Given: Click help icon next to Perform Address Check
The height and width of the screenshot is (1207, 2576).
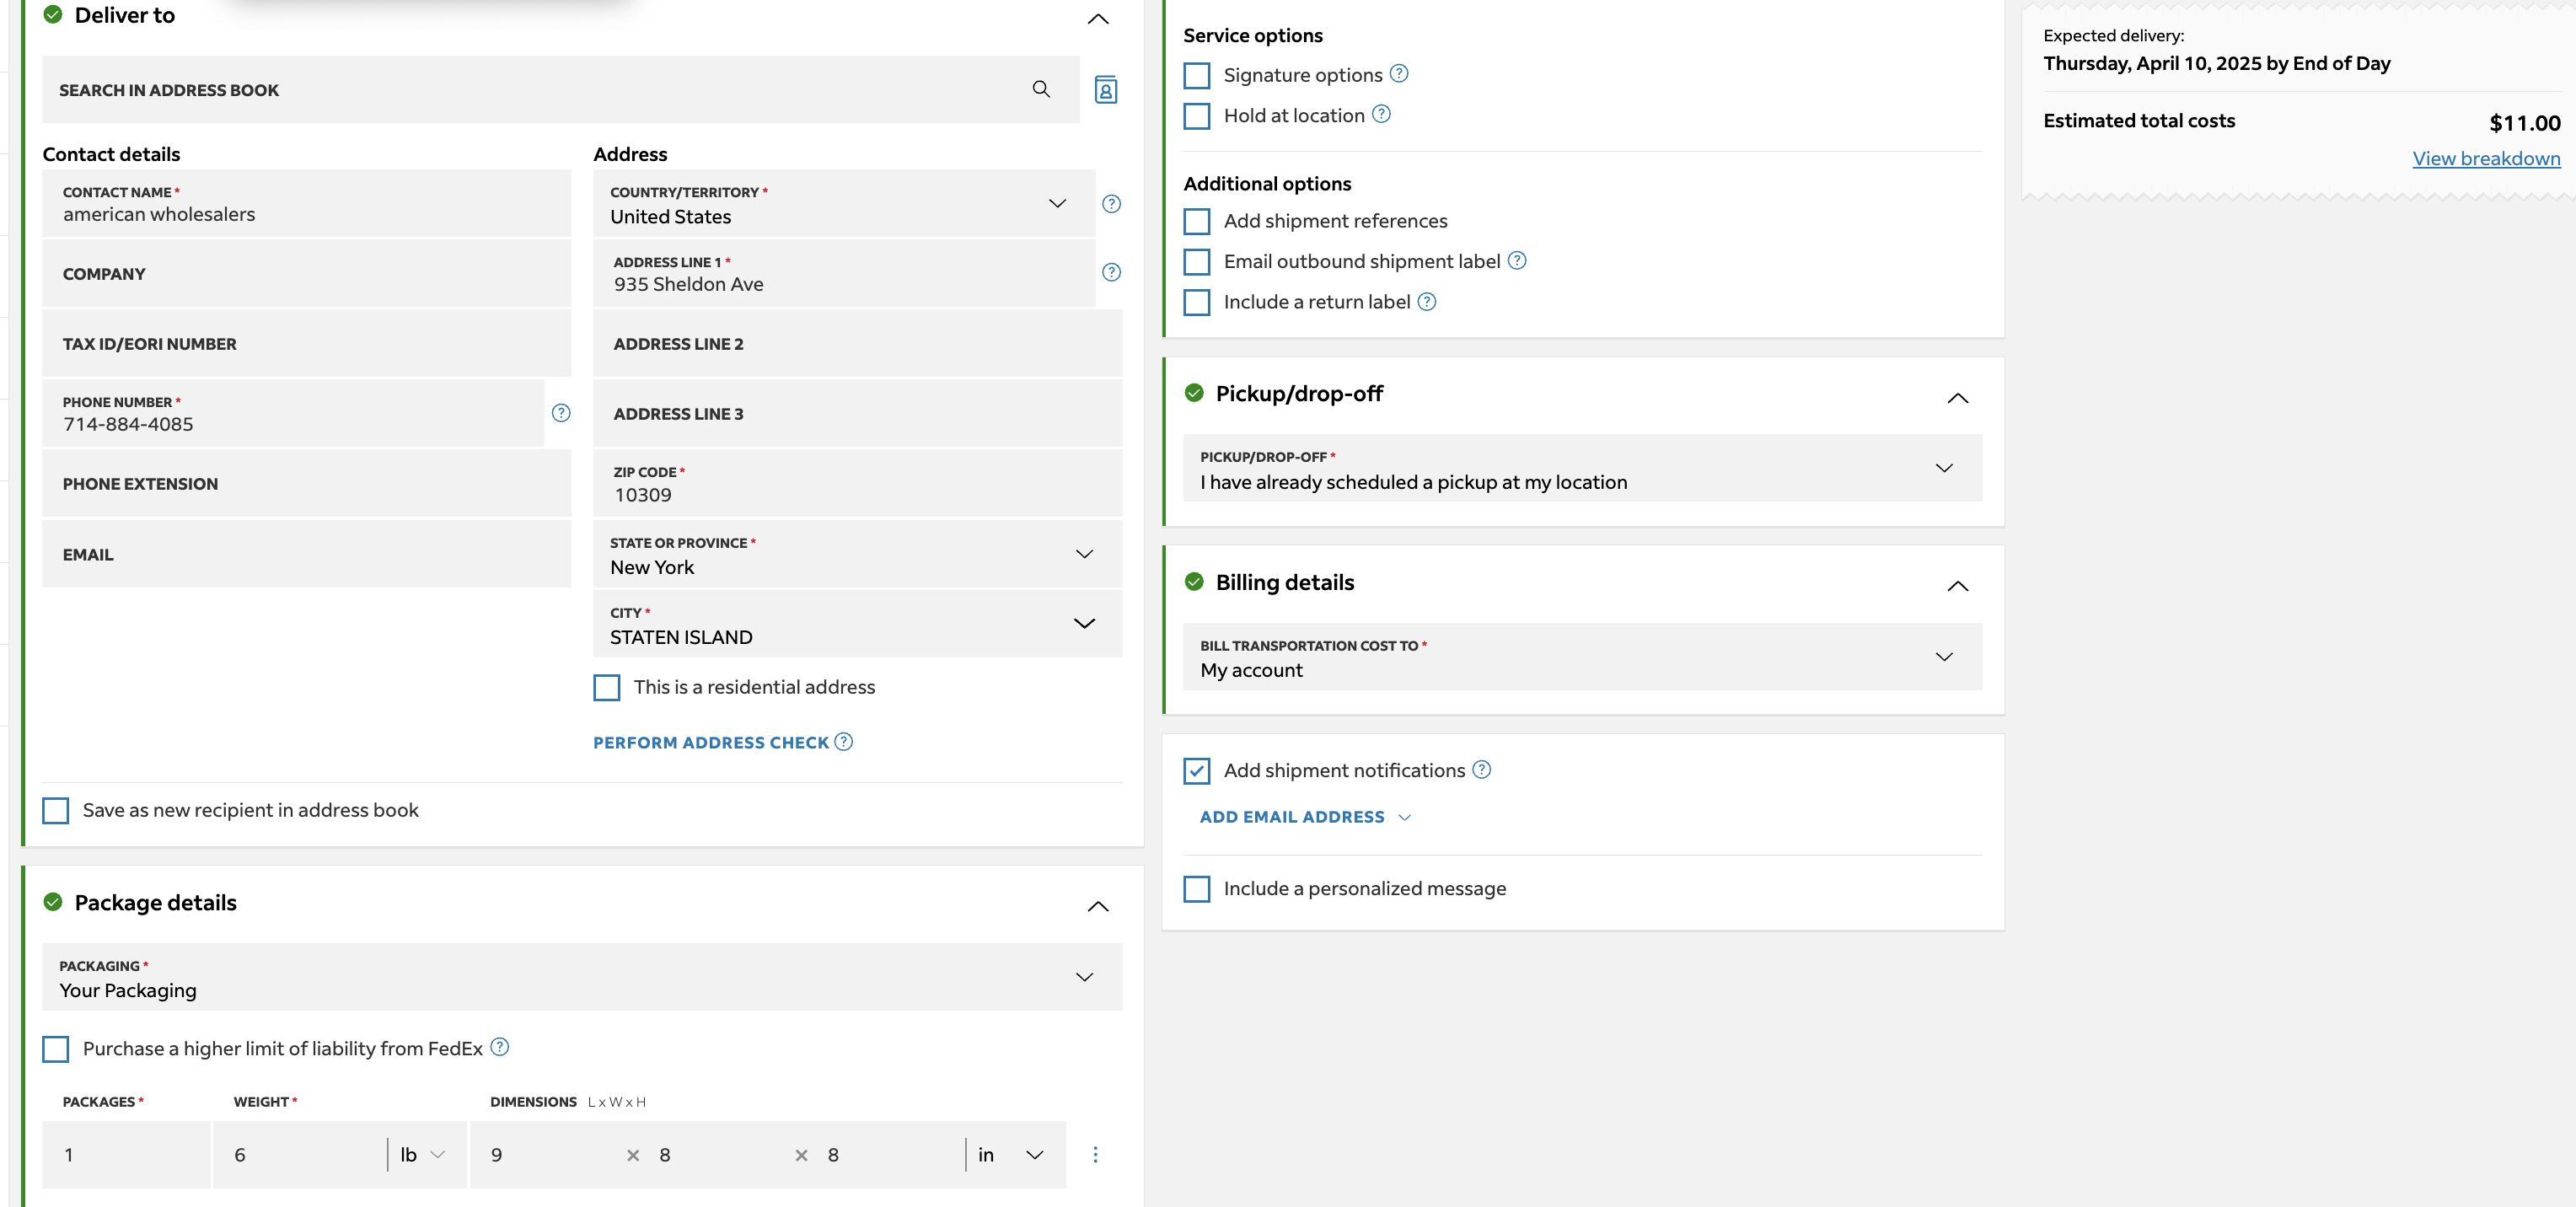Looking at the screenshot, I should click(844, 742).
